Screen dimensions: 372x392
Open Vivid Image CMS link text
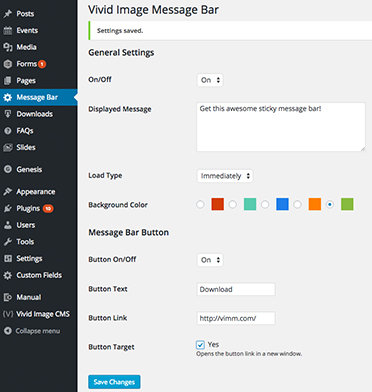pyautogui.click(x=43, y=314)
